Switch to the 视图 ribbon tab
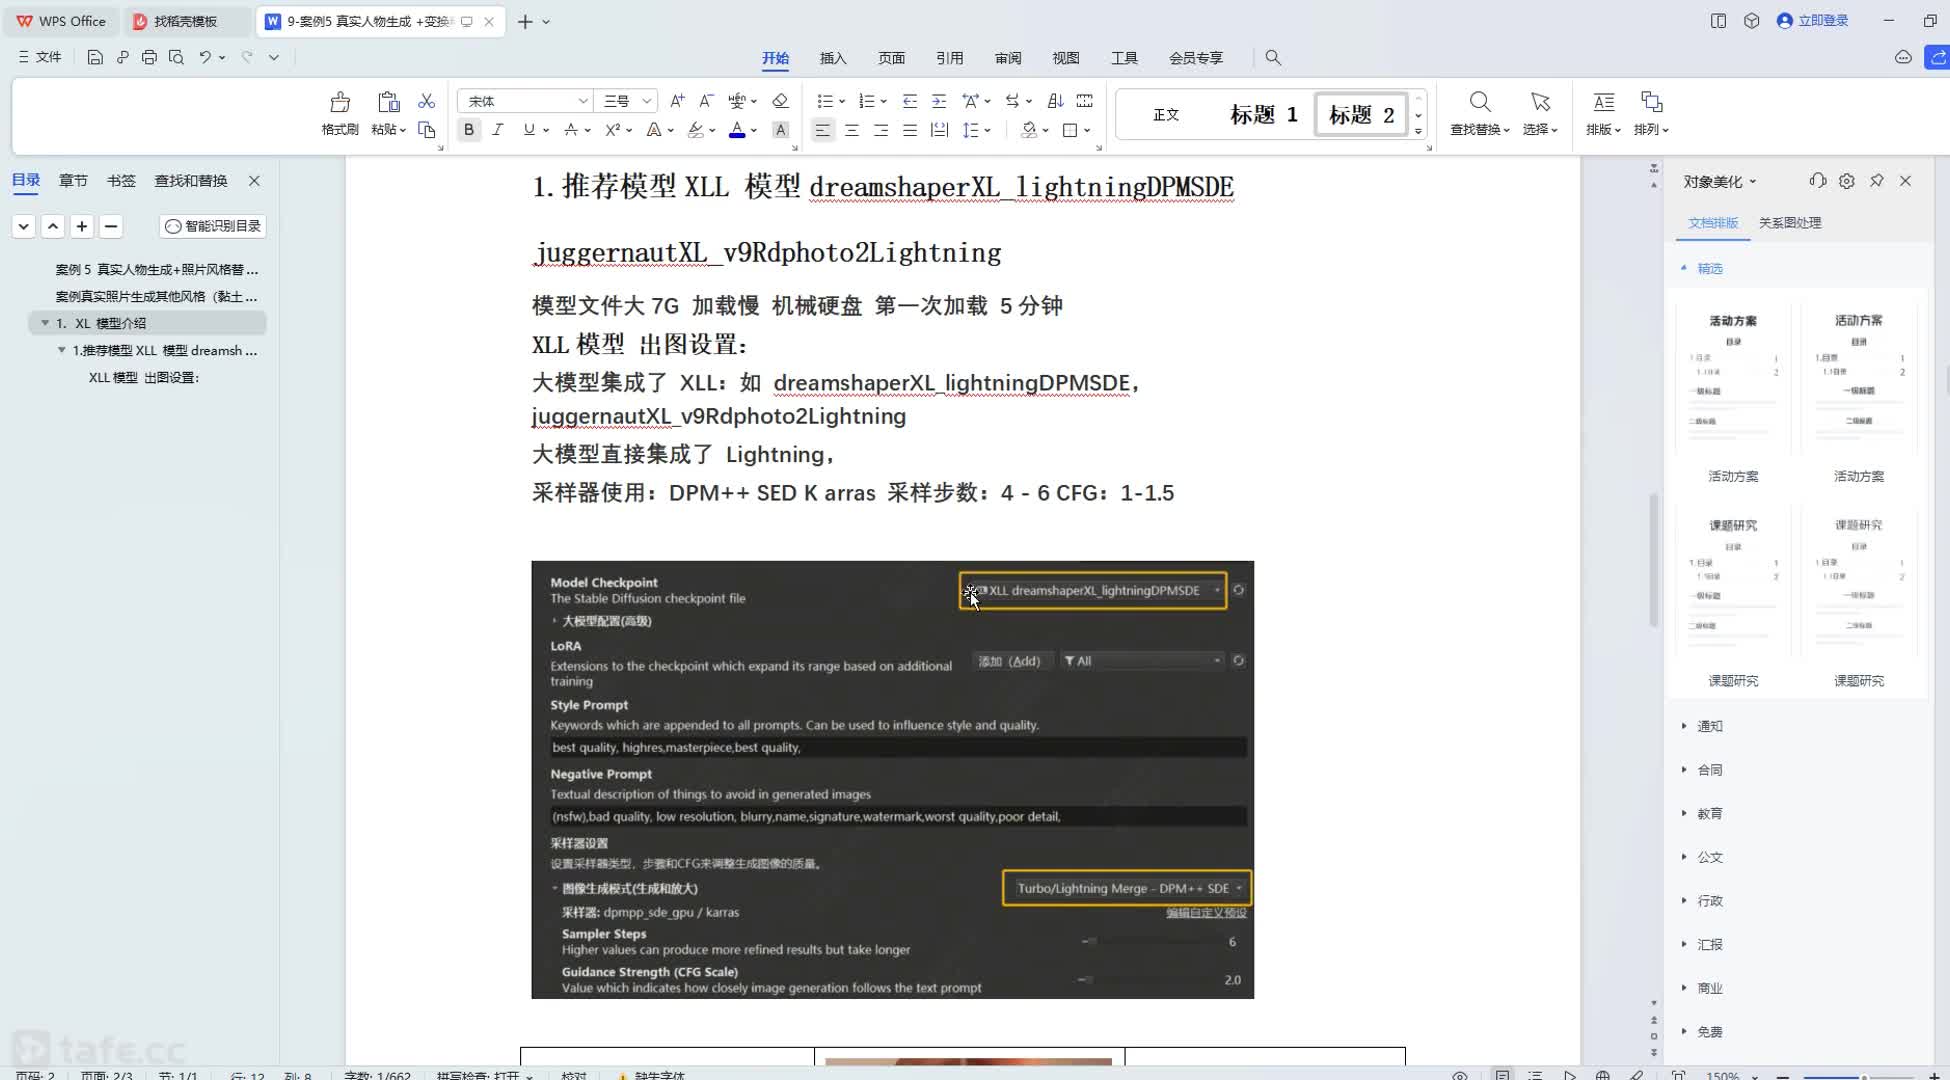This screenshot has height=1080, width=1950. [1066, 58]
